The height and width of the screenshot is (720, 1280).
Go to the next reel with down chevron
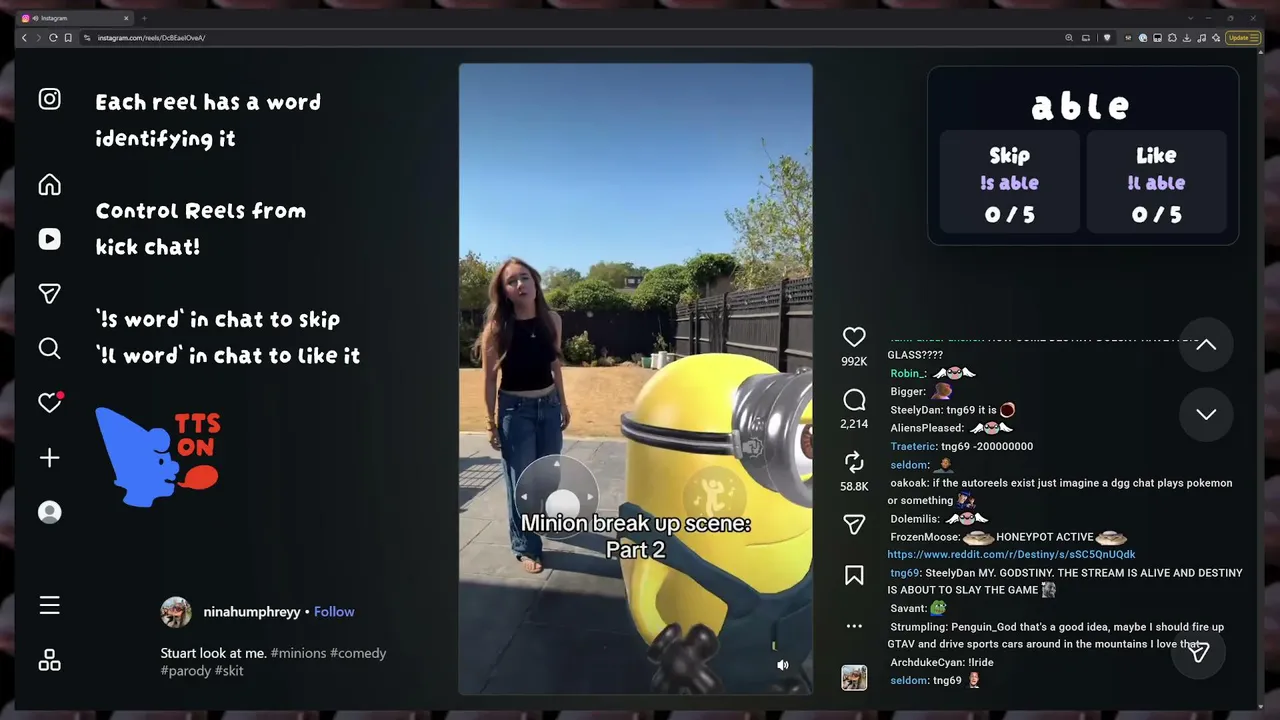(1206, 414)
